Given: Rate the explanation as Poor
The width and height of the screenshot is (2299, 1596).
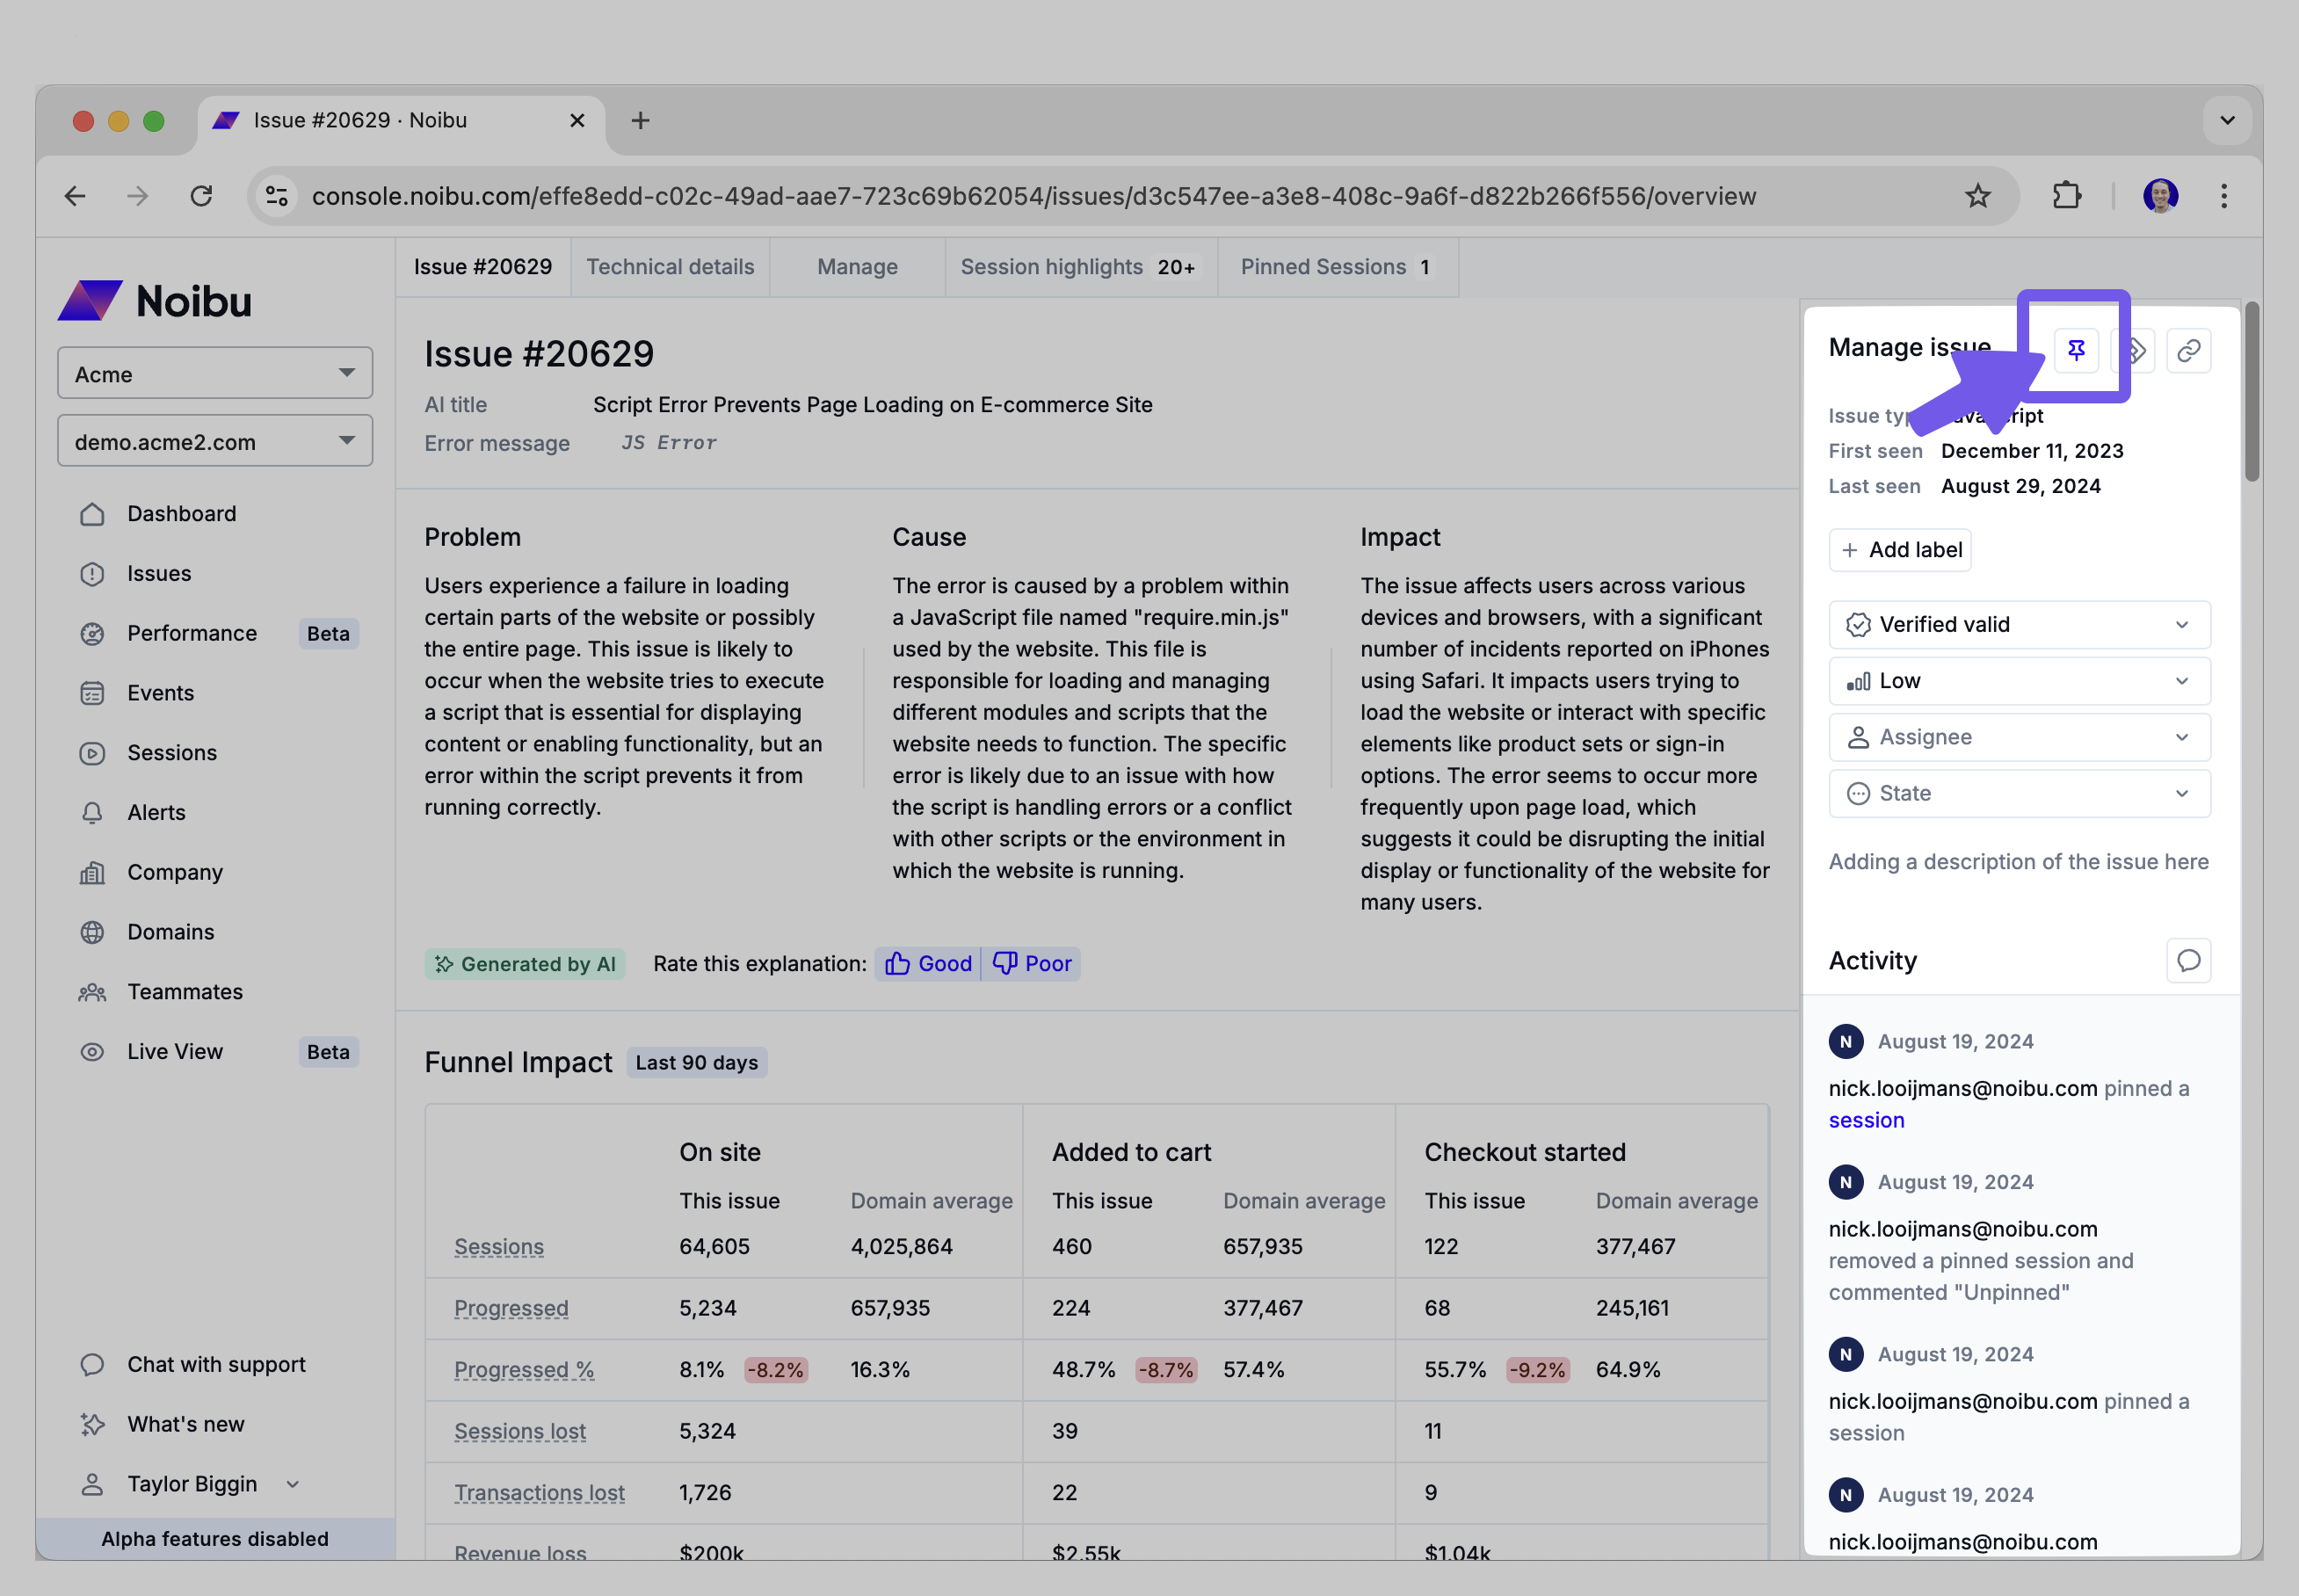Looking at the screenshot, I should [1031, 964].
